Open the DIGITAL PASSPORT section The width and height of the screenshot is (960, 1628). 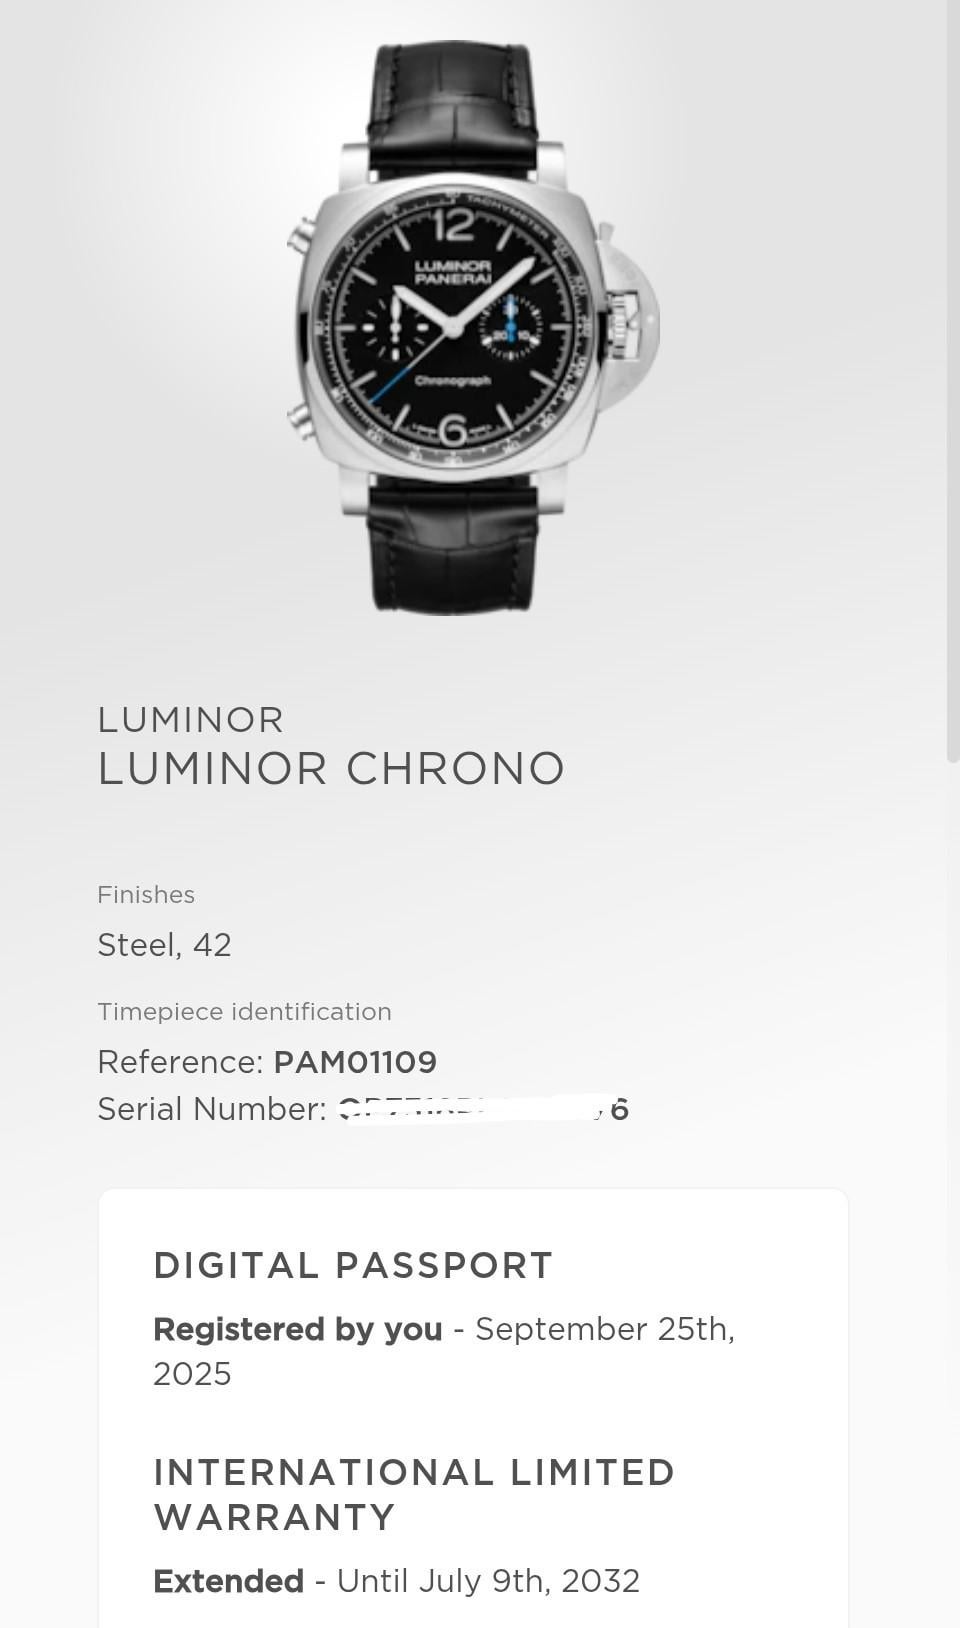[353, 1266]
